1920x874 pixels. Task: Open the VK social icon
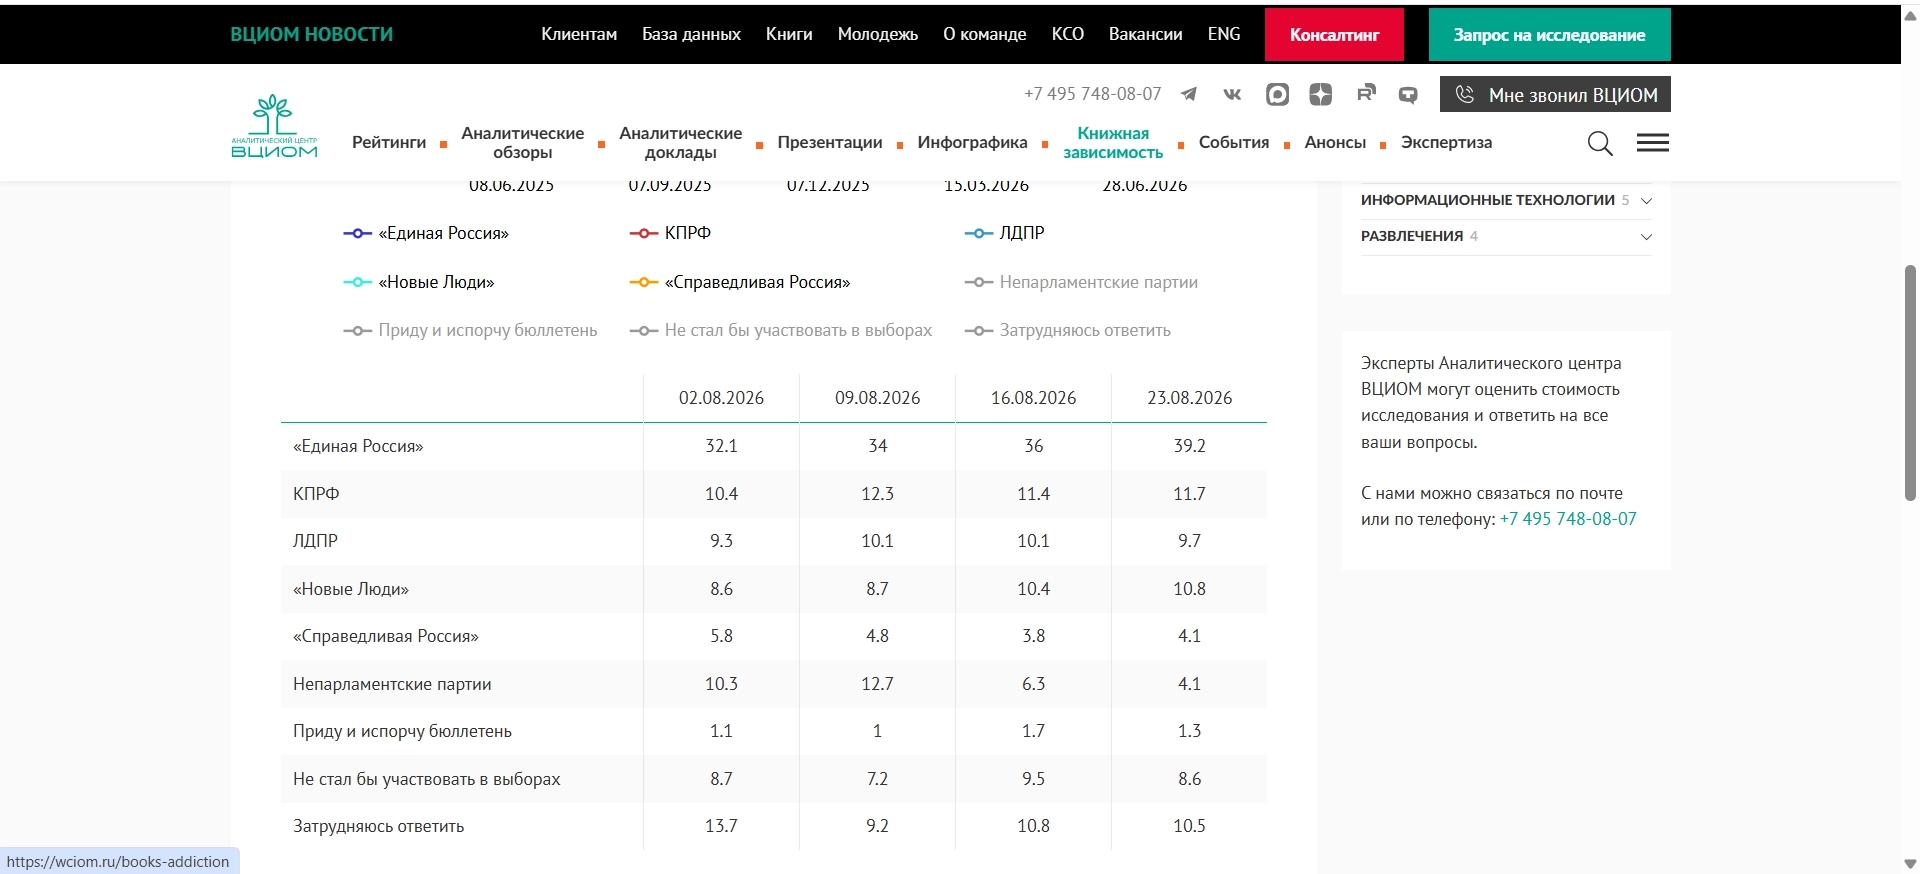pyautogui.click(x=1232, y=94)
